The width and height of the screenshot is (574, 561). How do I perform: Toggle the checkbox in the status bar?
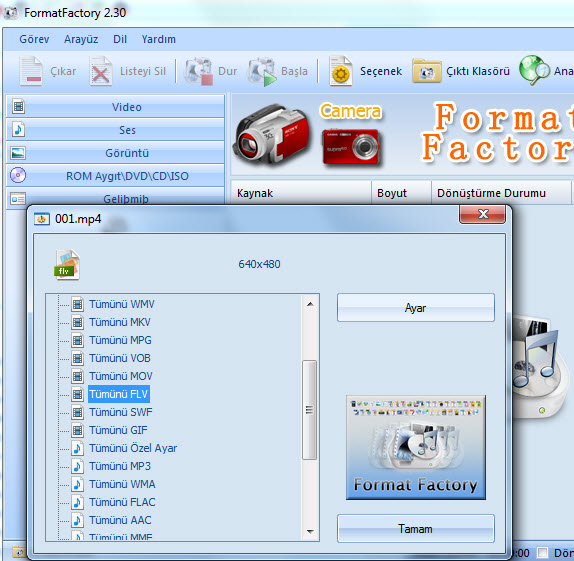click(x=543, y=552)
